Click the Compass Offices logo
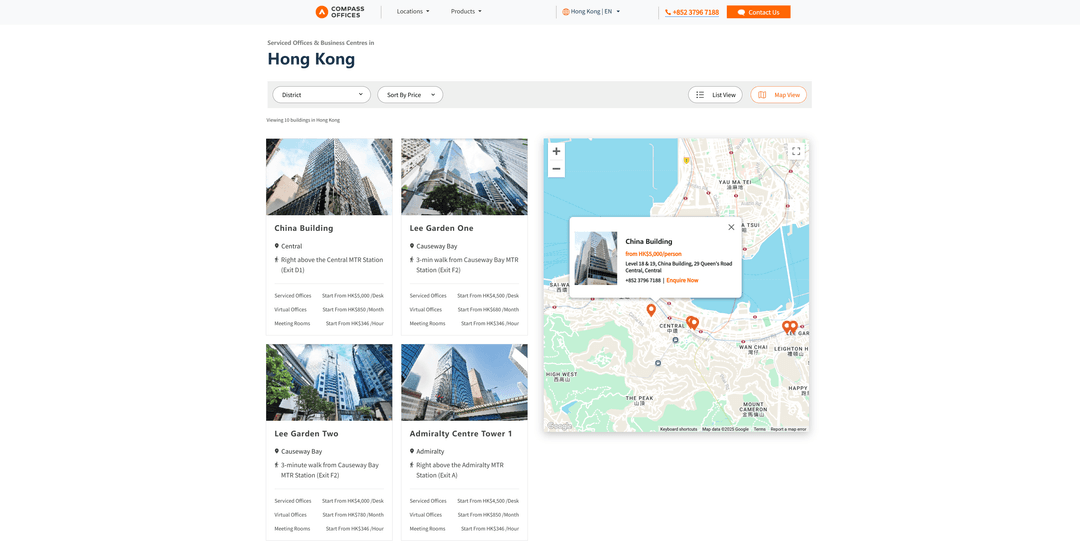Viewport: 1080px width, 545px height. click(340, 12)
